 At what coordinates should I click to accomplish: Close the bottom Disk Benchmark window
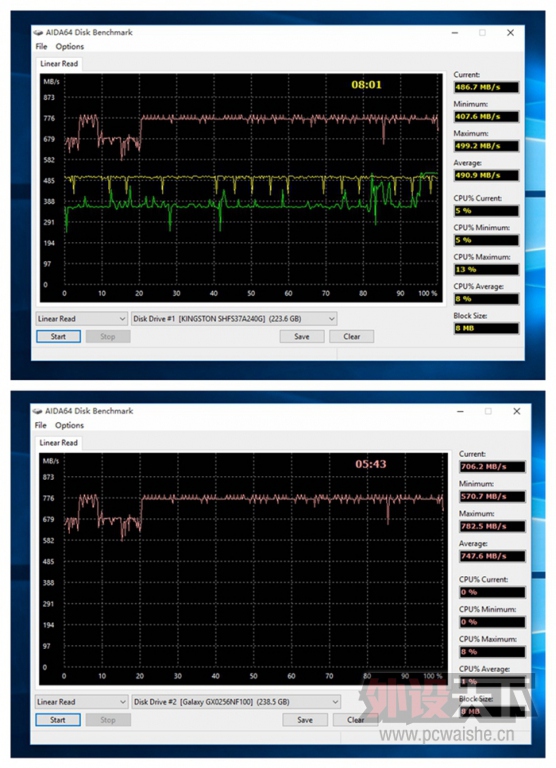[x=517, y=411]
